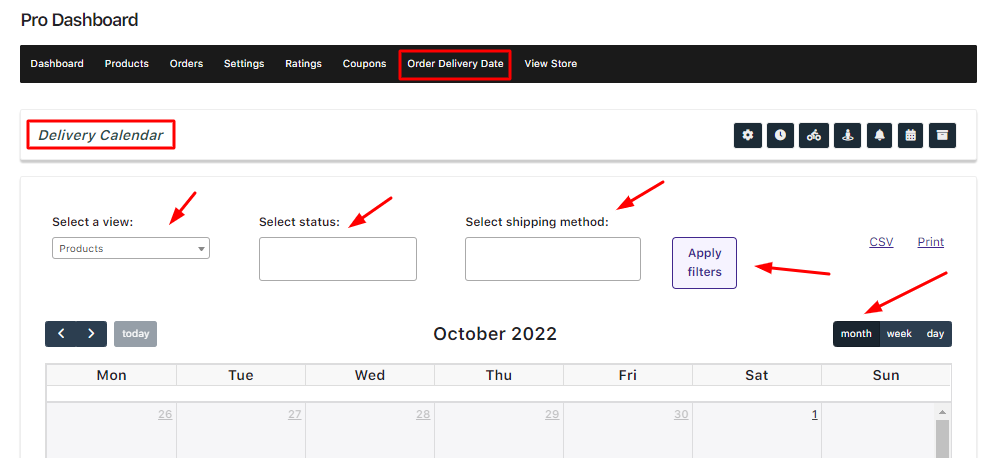Jump to today in calendar
The height and width of the screenshot is (458, 988).
(x=135, y=334)
